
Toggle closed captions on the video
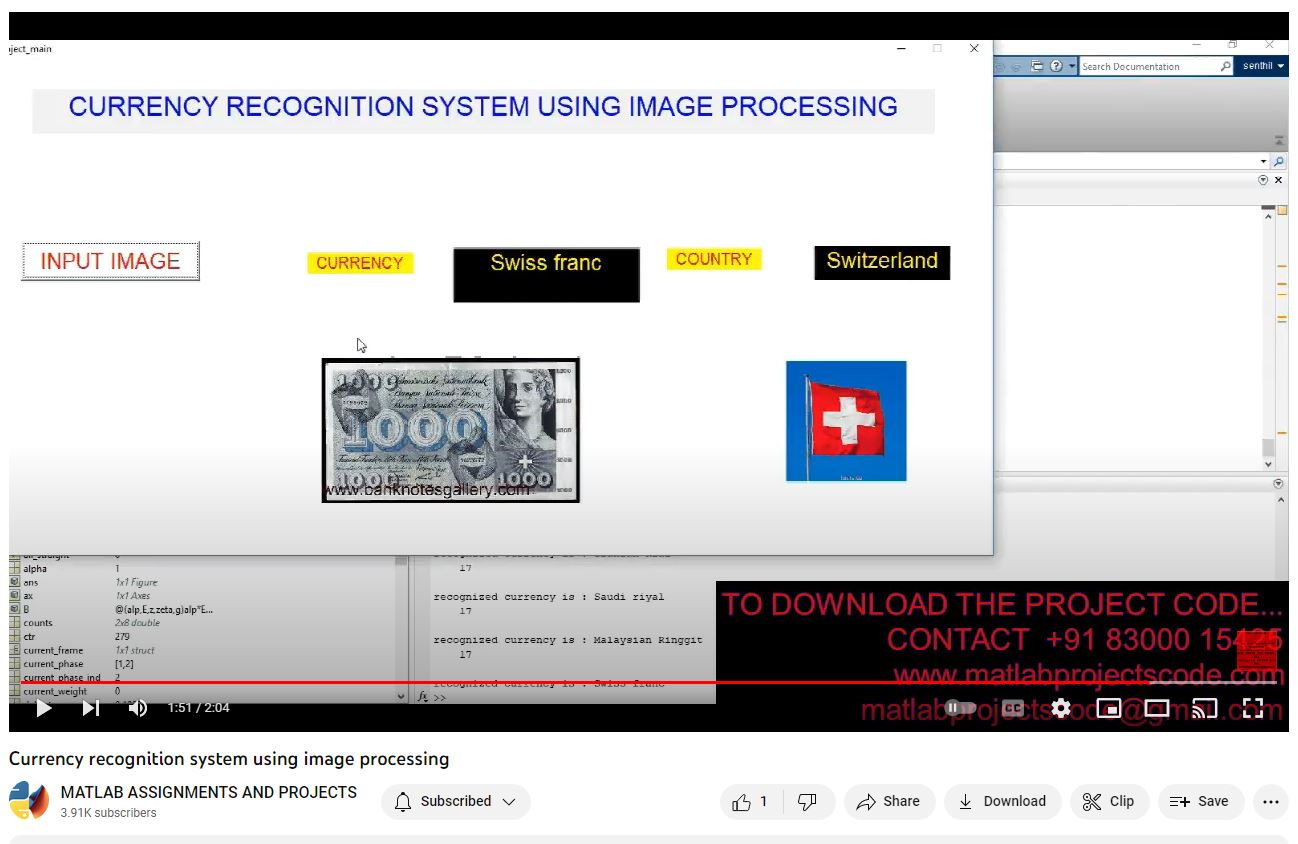[x=1013, y=708]
